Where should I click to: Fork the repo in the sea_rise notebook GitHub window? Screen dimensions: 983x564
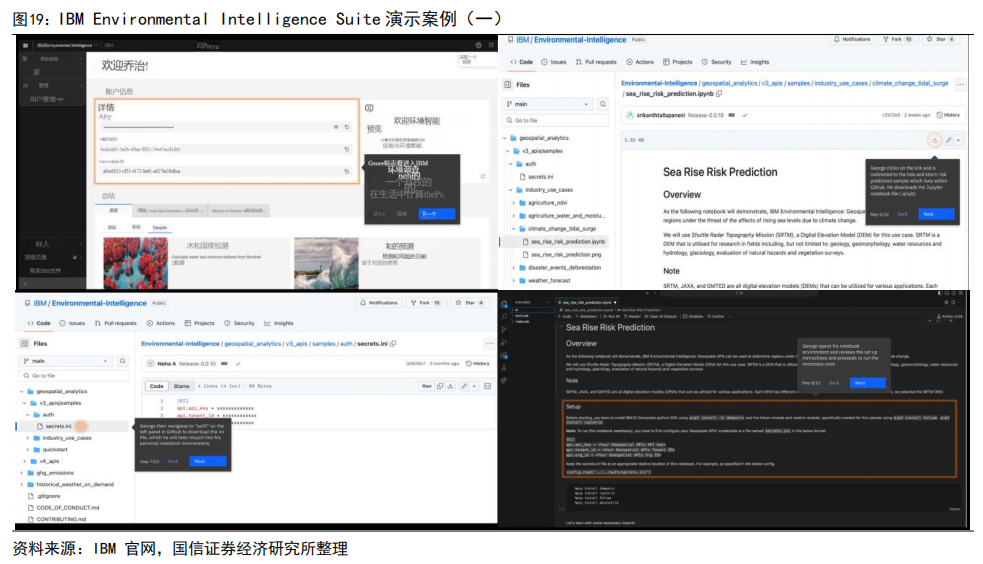tap(898, 39)
